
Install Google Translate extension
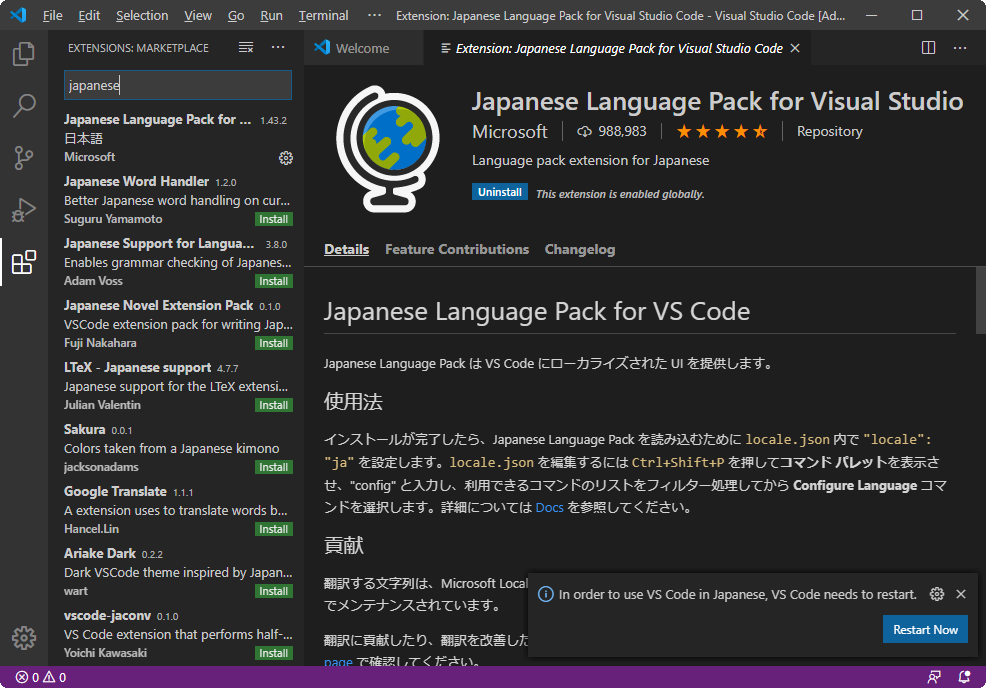[274, 529]
